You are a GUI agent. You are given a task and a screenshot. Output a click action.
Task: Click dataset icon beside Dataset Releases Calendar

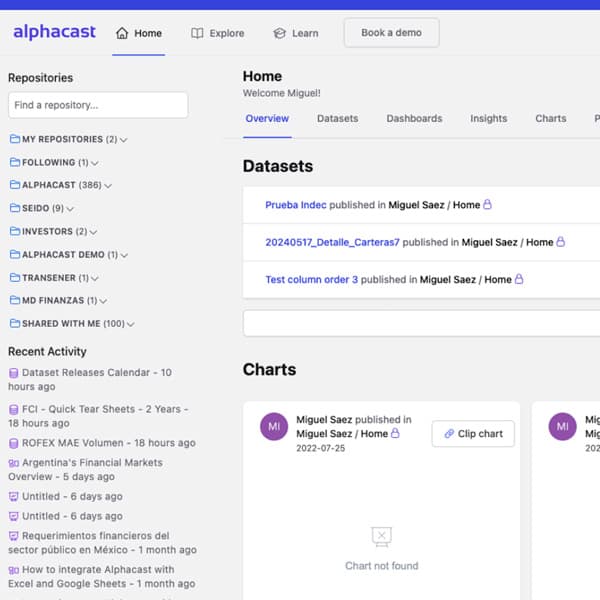tap(13, 373)
